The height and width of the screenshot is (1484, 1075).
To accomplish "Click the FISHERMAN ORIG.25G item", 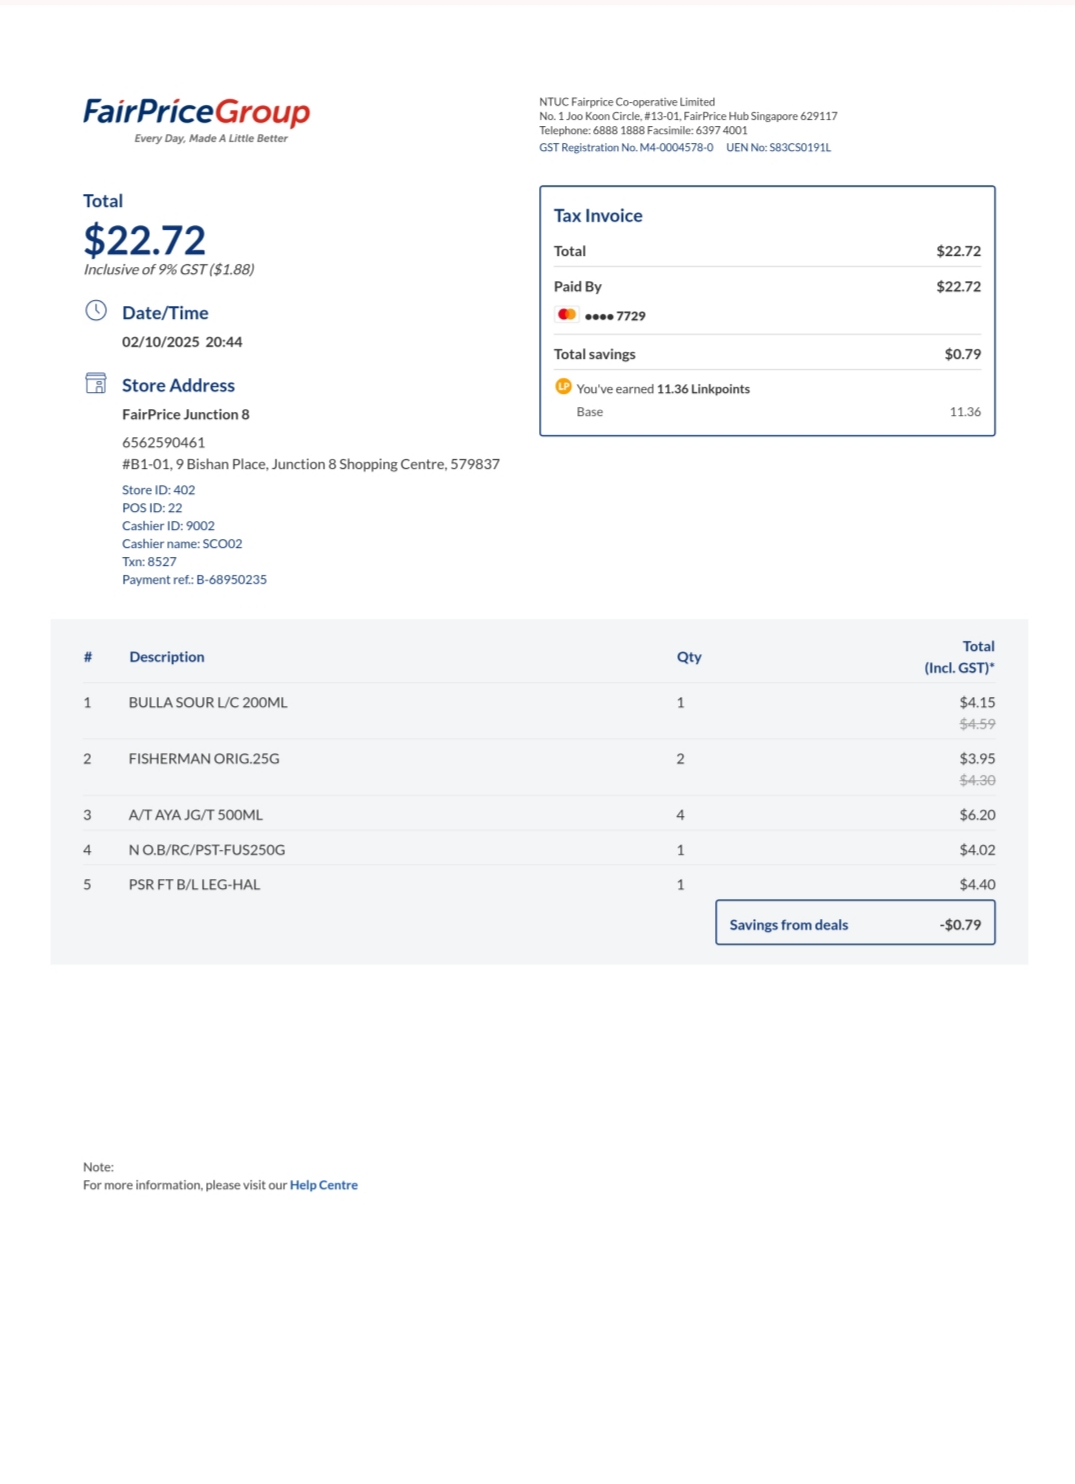I will tap(204, 759).
